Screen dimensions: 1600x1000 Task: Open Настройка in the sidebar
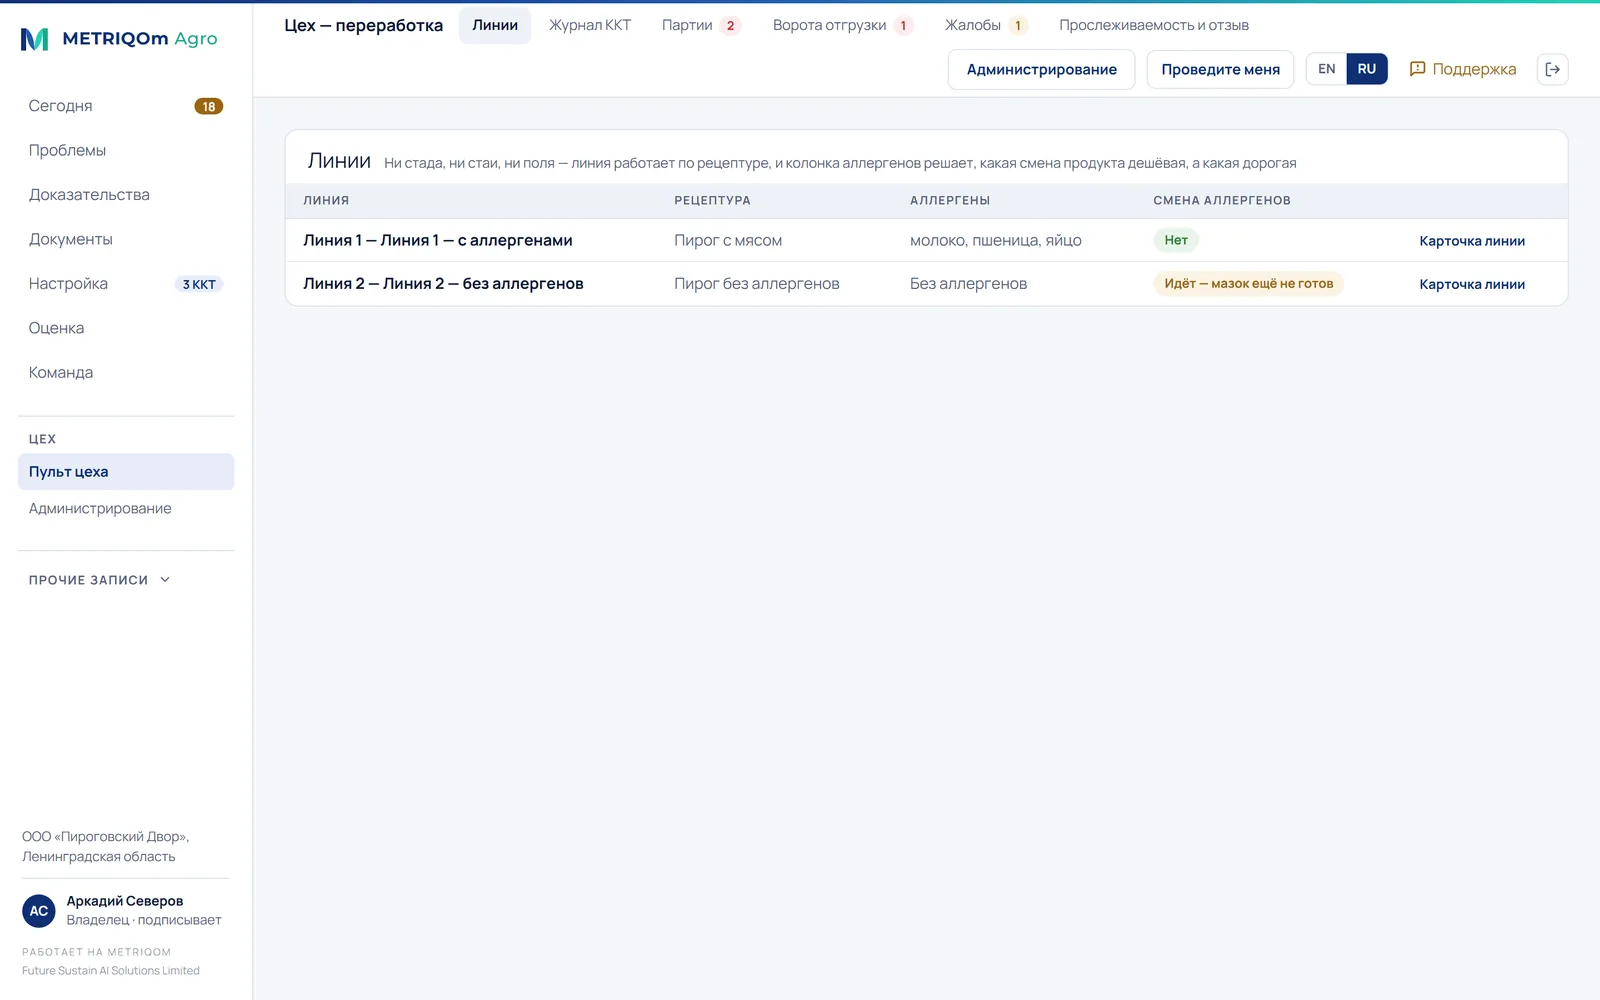pyautogui.click(x=126, y=284)
